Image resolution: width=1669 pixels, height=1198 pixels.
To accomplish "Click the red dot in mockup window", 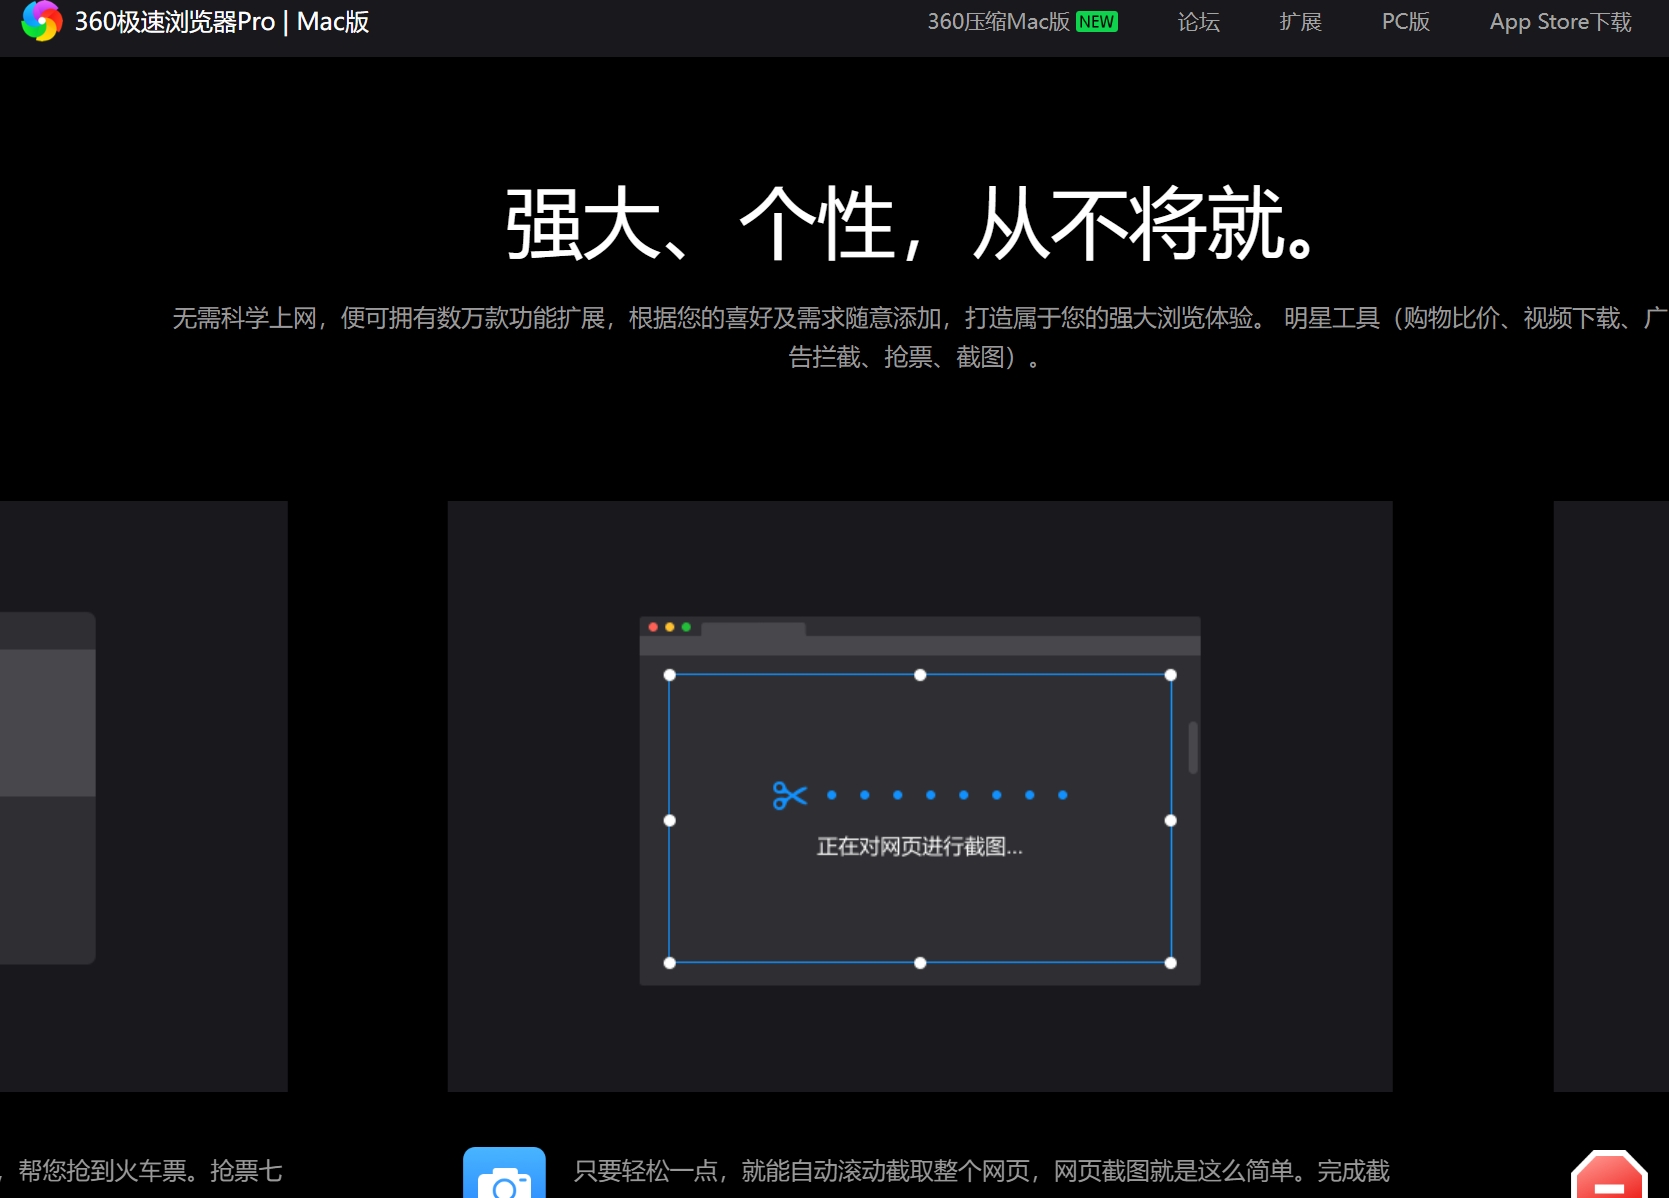I will point(653,627).
